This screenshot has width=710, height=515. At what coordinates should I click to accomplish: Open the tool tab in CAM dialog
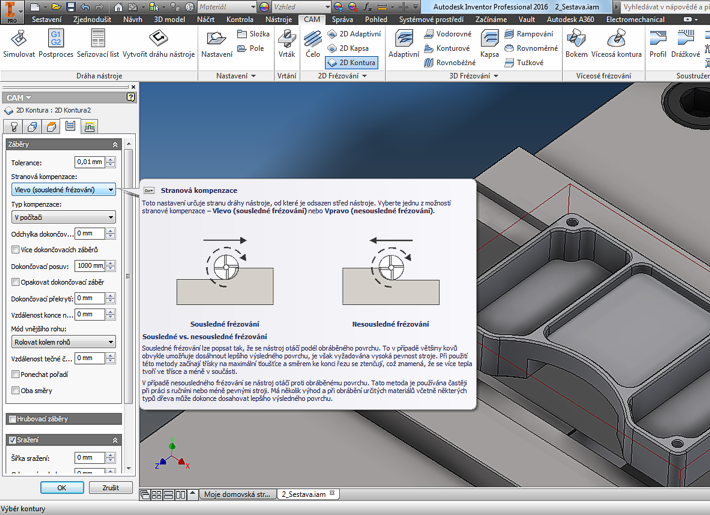click(x=14, y=127)
